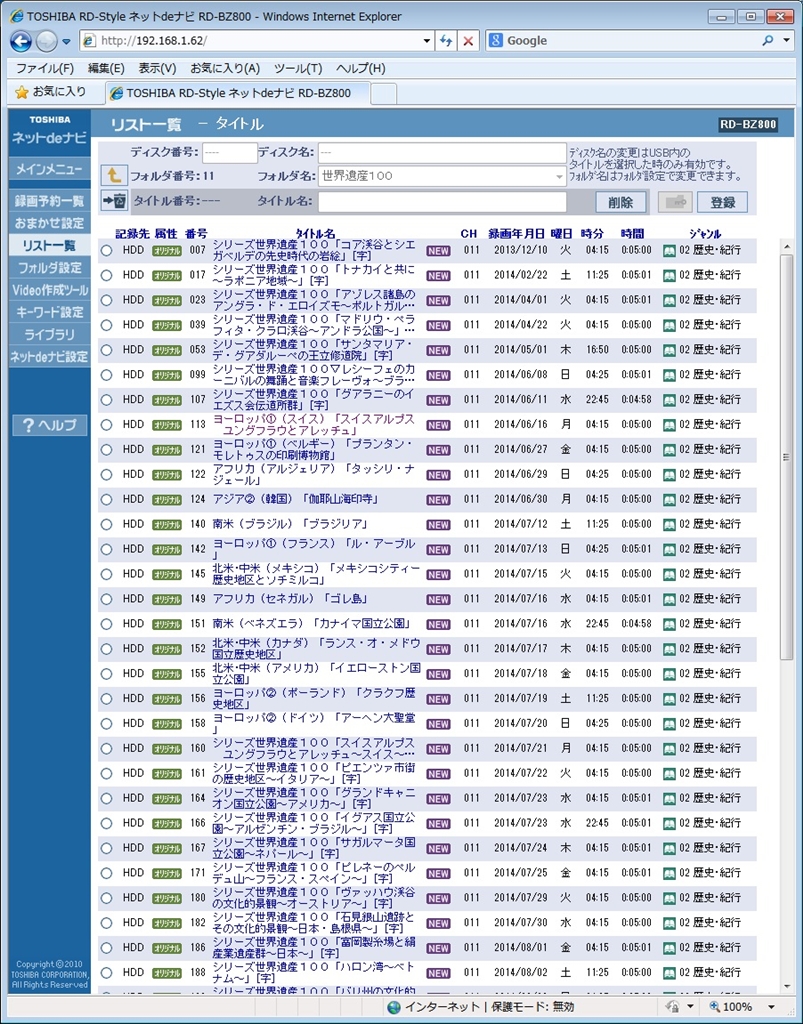
Task: Open the blank new tab button
Action: pos(384,93)
